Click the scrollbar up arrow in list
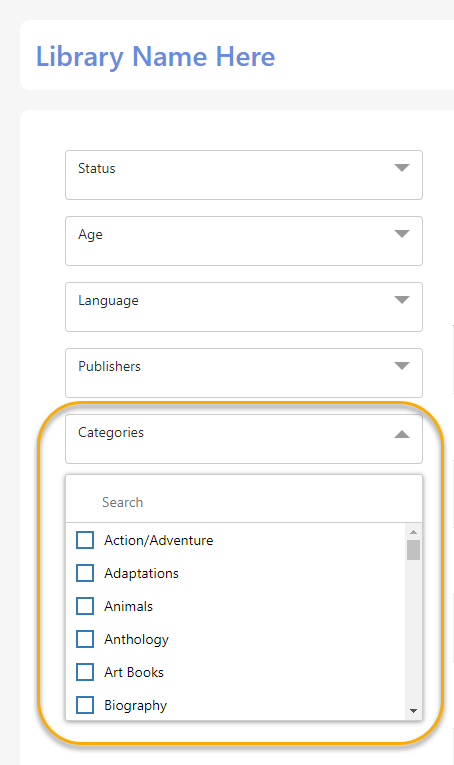Screen dimensions: 454x765 pos(414,532)
